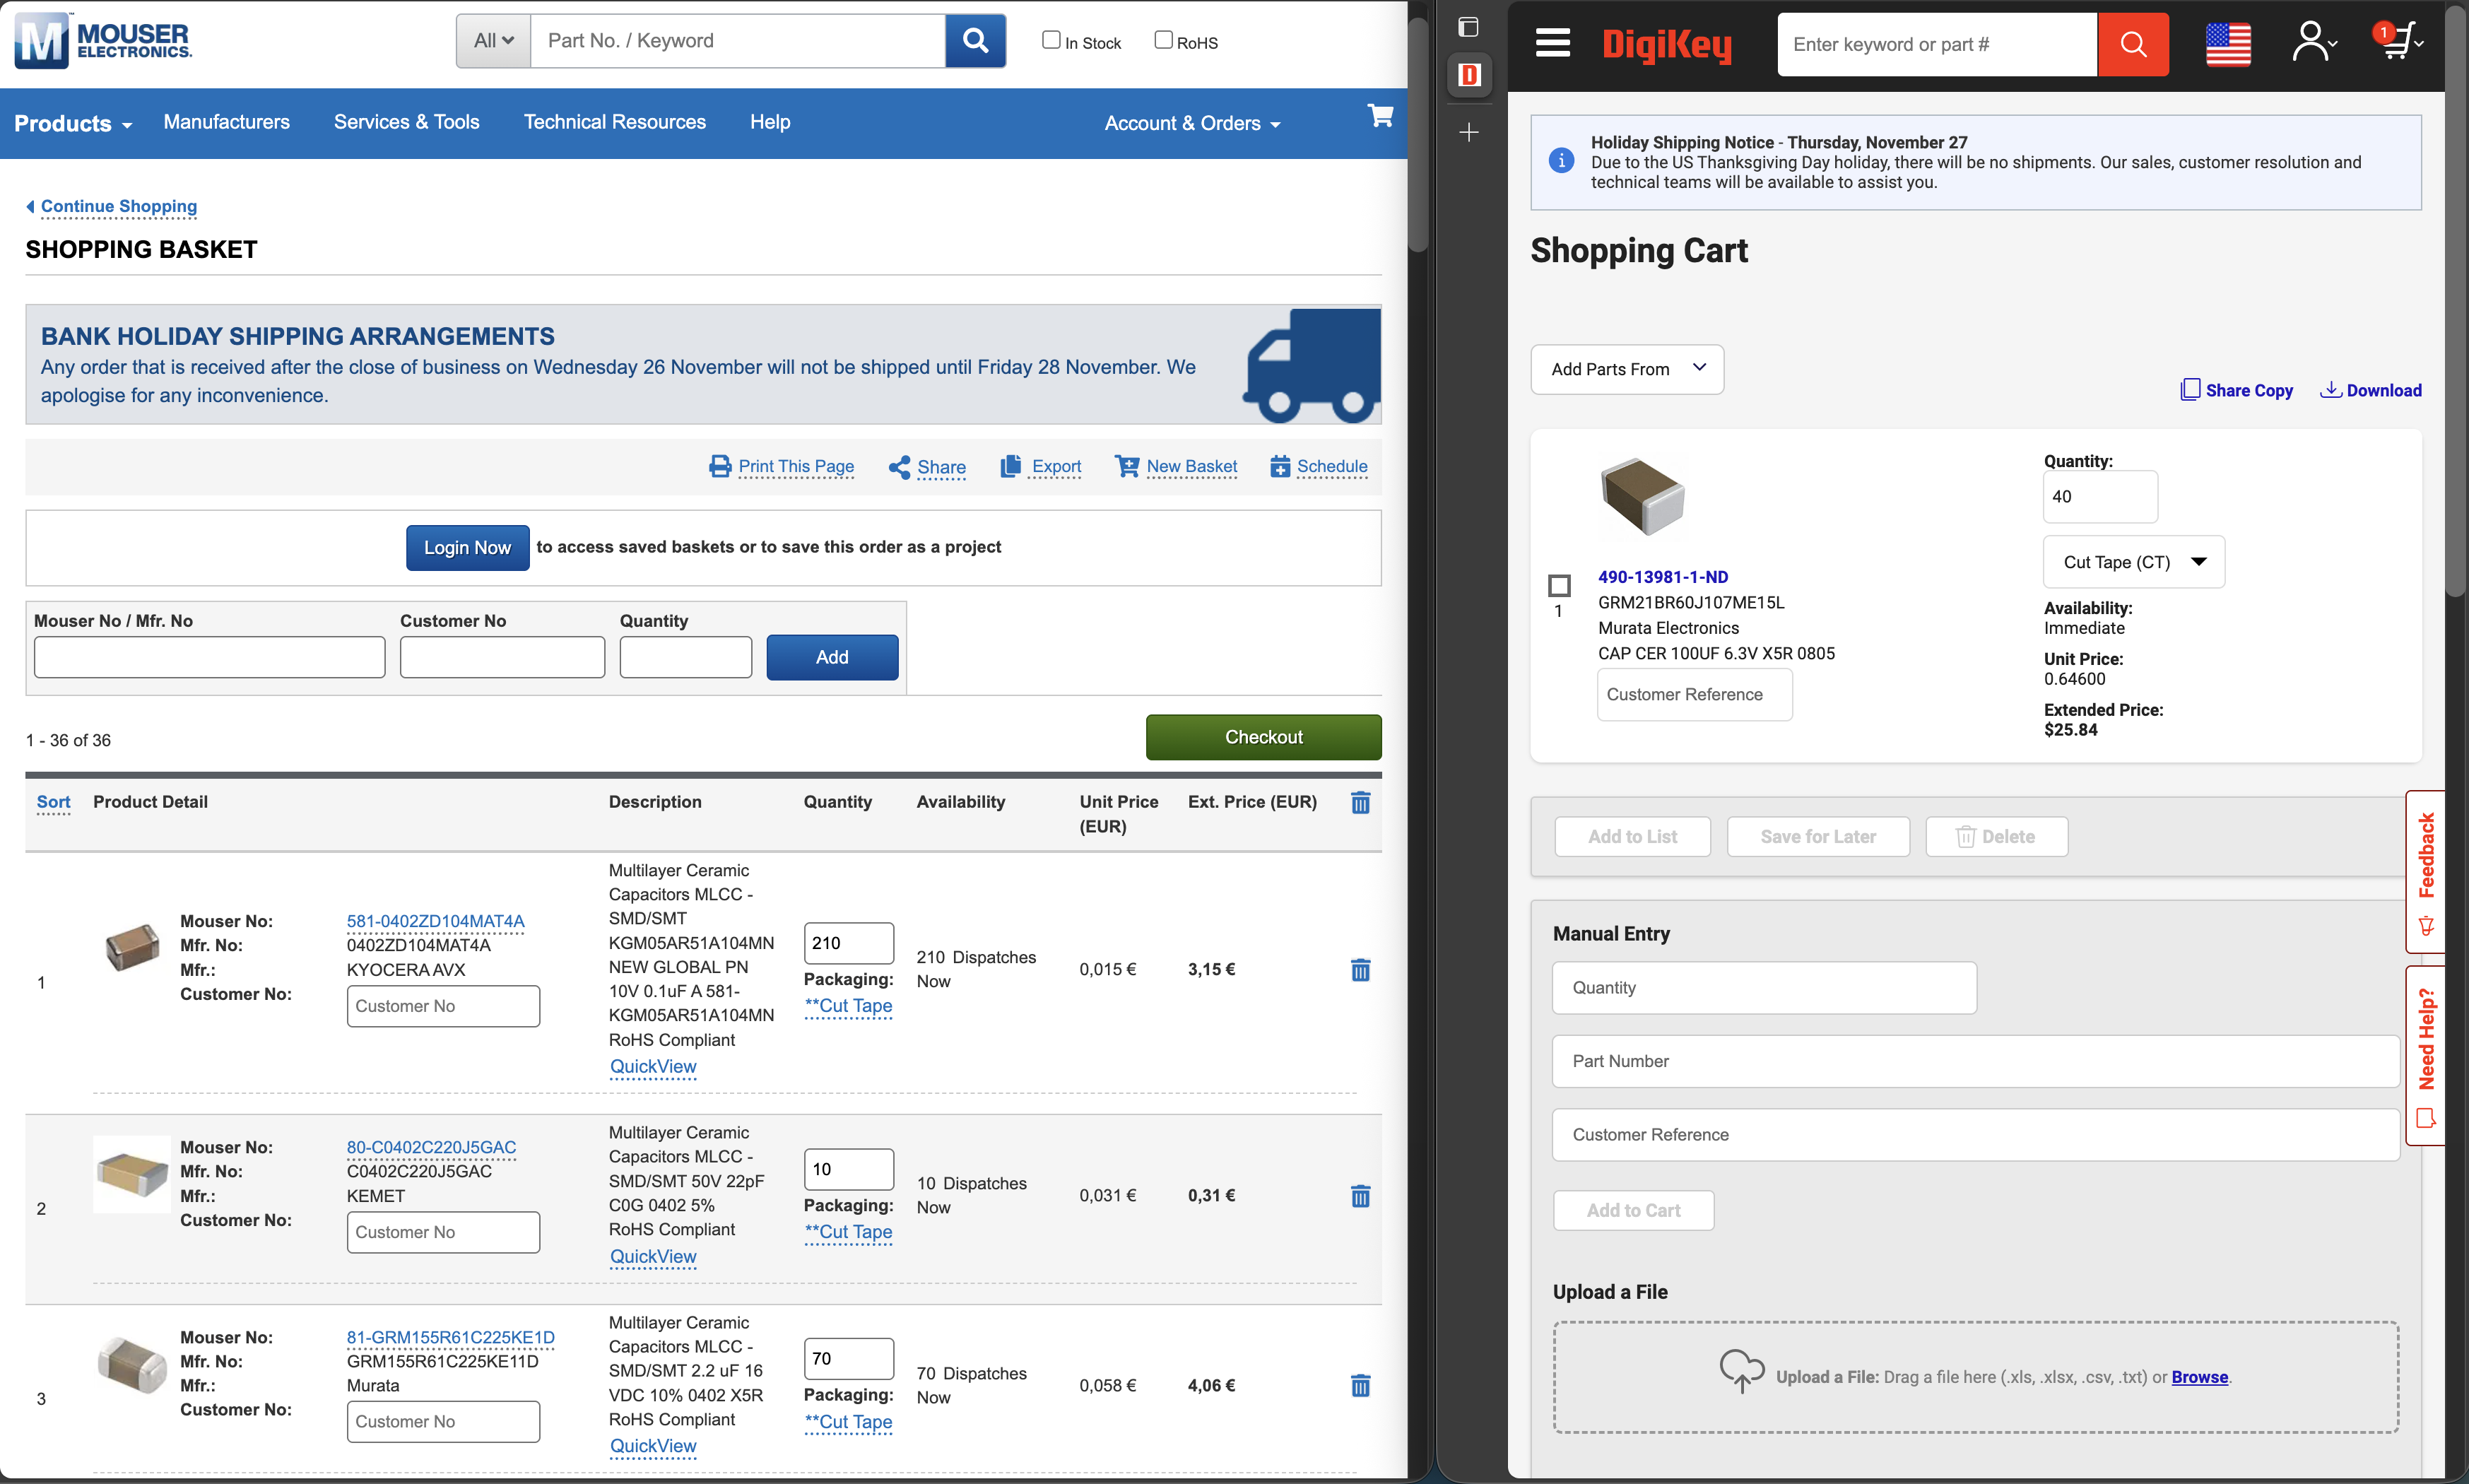The width and height of the screenshot is (2469, 1484).
Task: Open the Cut Tape packaging dropdown
Action: 2133,561
